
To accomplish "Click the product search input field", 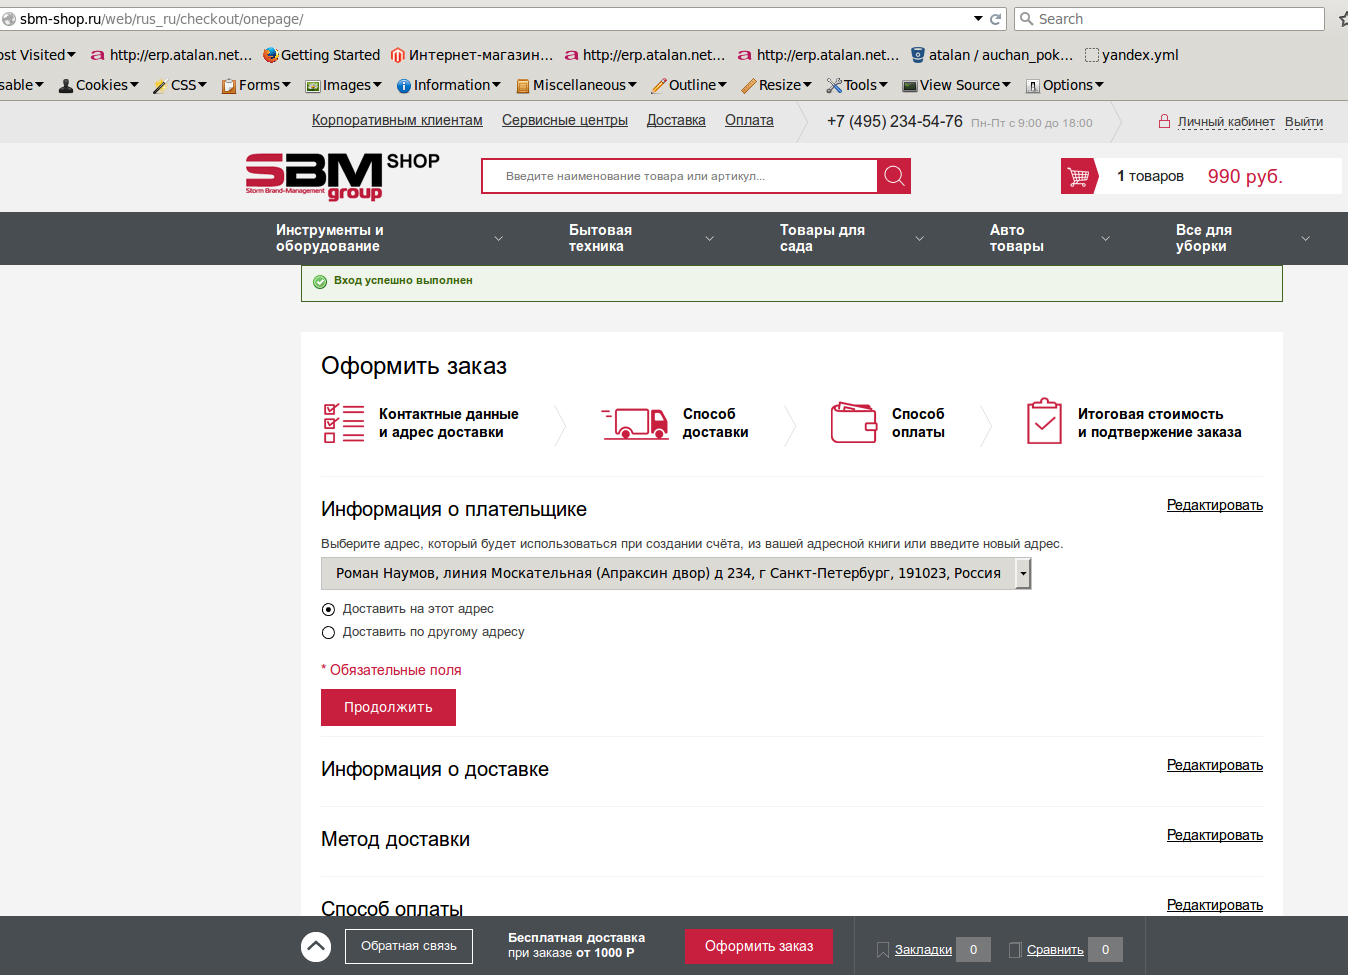I will click(x=680, y=176).
